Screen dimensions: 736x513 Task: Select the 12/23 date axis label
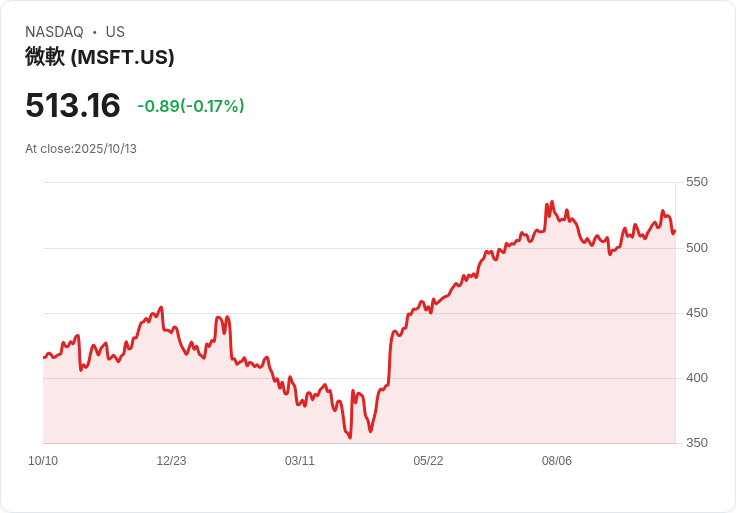tap(171, 461)
